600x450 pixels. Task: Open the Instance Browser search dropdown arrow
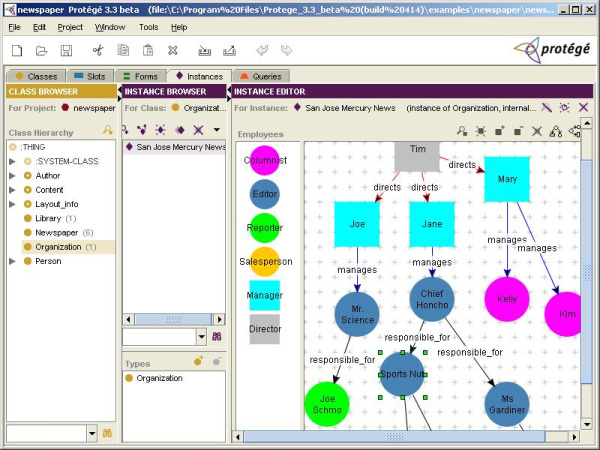(200, 337)
